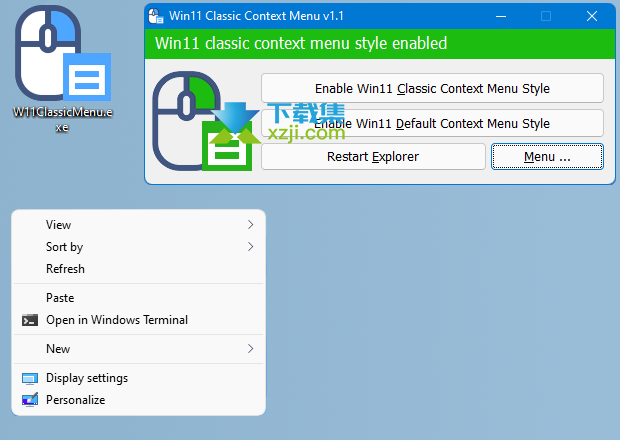Open the Sort by submenu

click(138, 247)
